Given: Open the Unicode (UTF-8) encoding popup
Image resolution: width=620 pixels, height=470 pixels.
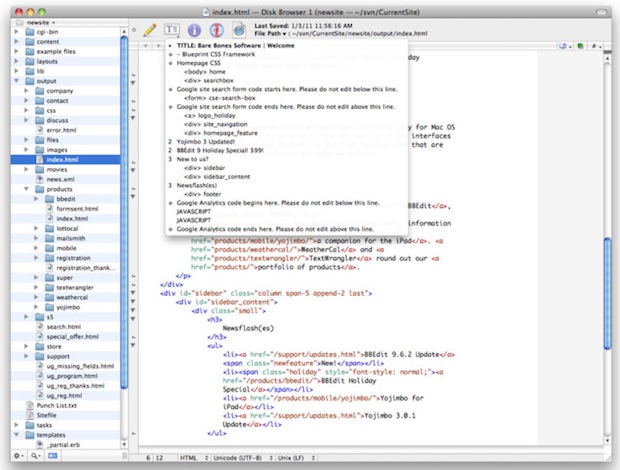Looking at the screenshot, I should 243,458.
